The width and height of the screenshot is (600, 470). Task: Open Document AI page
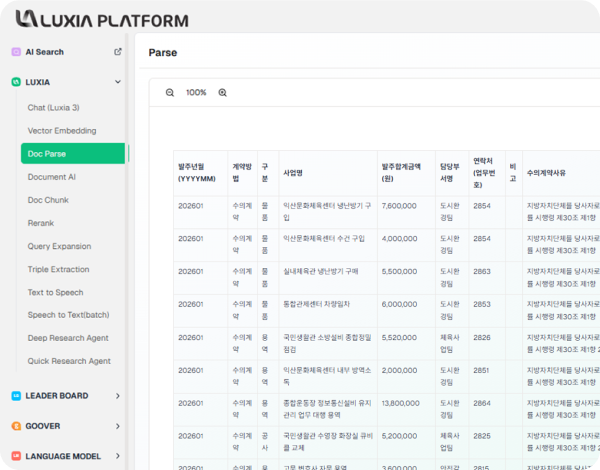coord(52,177)
